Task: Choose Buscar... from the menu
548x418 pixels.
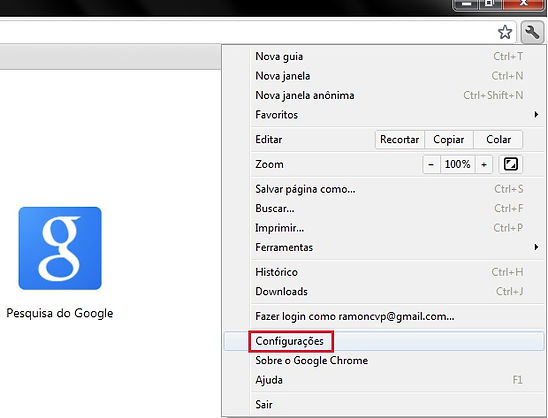Action: point(384,209)
